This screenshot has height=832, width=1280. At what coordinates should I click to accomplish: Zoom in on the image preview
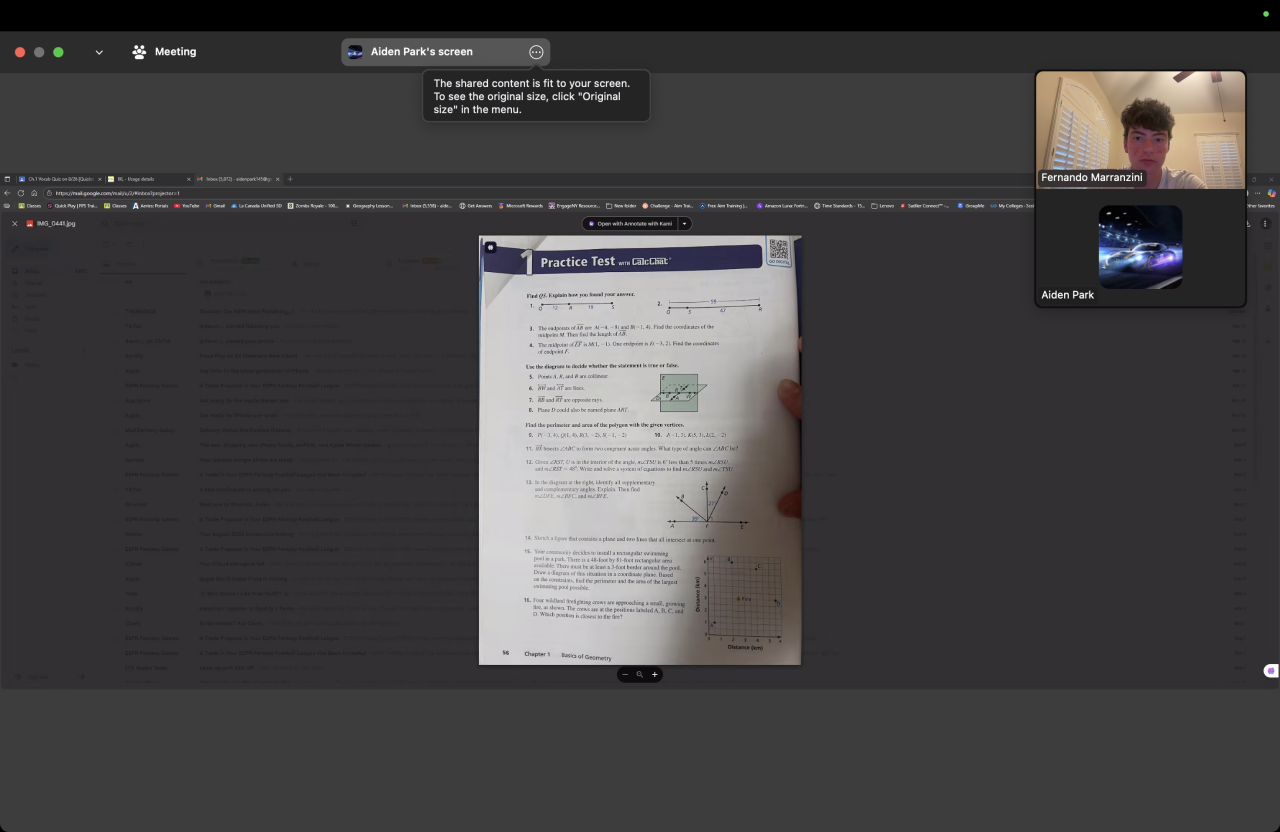click(655, 675)
